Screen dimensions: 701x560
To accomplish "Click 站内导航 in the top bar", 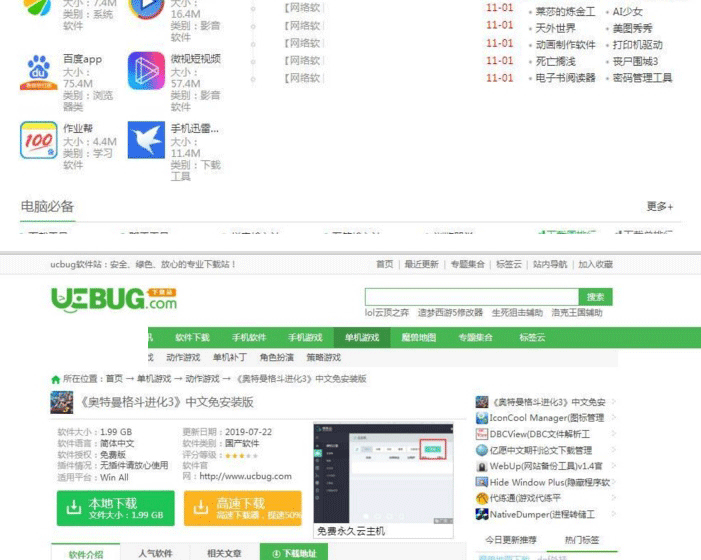I will 550,264.
